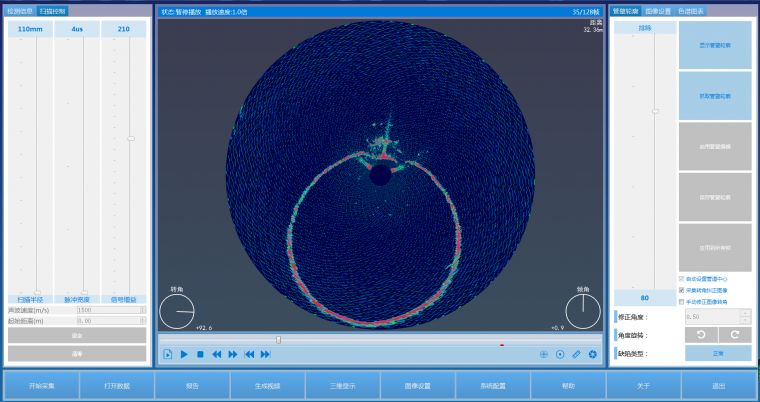The height and width of the screenshot is (402, 760).
Task: Toggle the 手动修正图像转角 checkbox
Action: pos(682,301)
